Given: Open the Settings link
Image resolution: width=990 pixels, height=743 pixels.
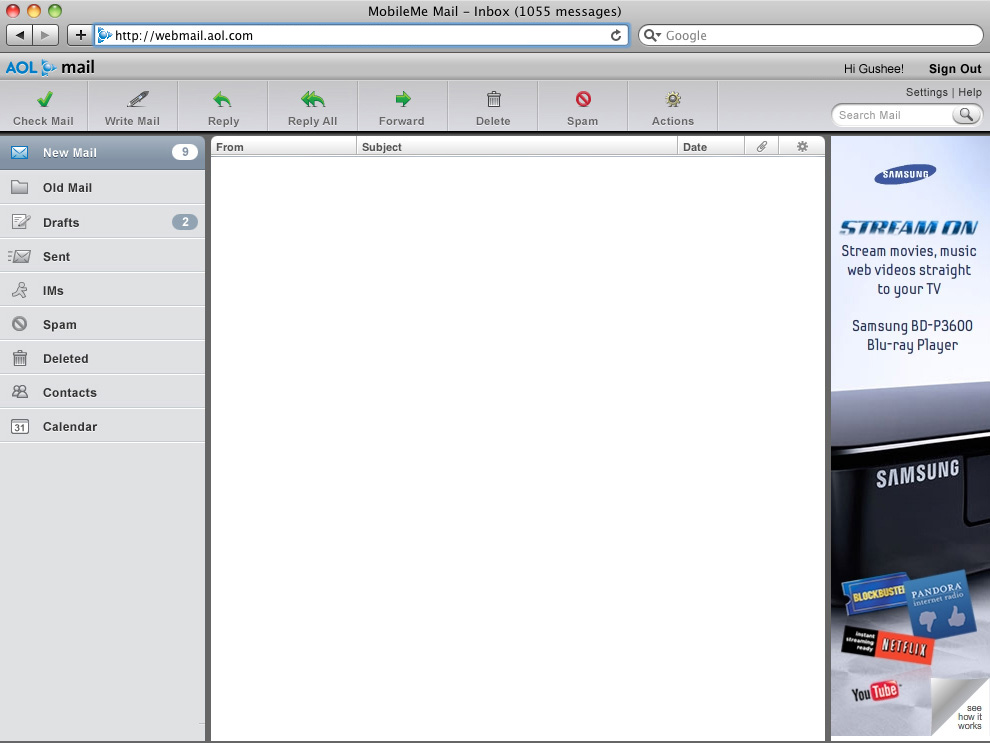Looking at the screenshot, I should (x=926, y=92).
